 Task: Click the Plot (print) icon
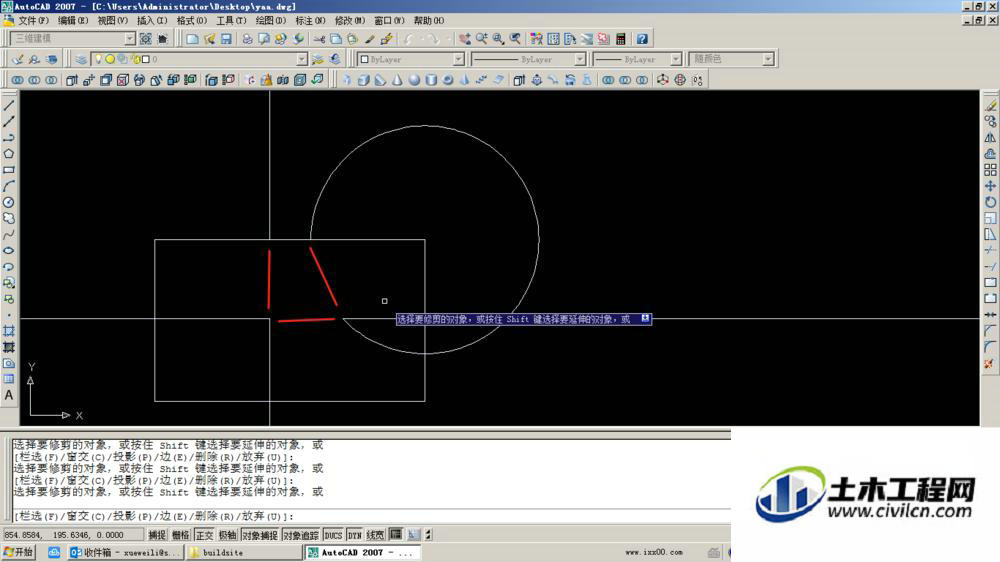247,39
